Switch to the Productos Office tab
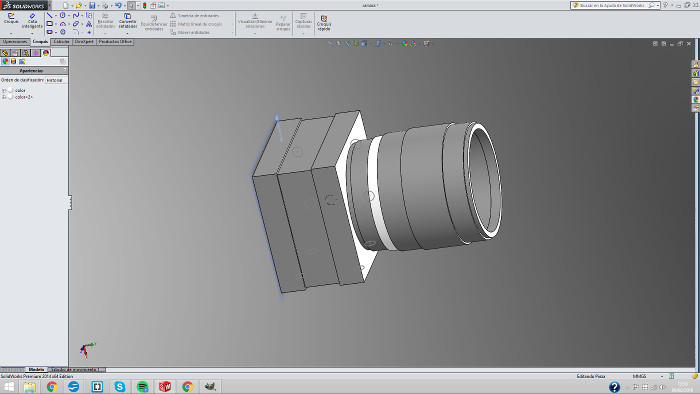 point(115,41)
